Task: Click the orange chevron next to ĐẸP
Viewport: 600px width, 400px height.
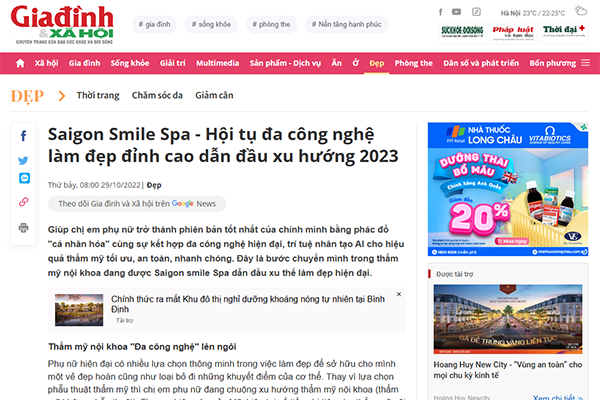Action: [x=61, y=96]
